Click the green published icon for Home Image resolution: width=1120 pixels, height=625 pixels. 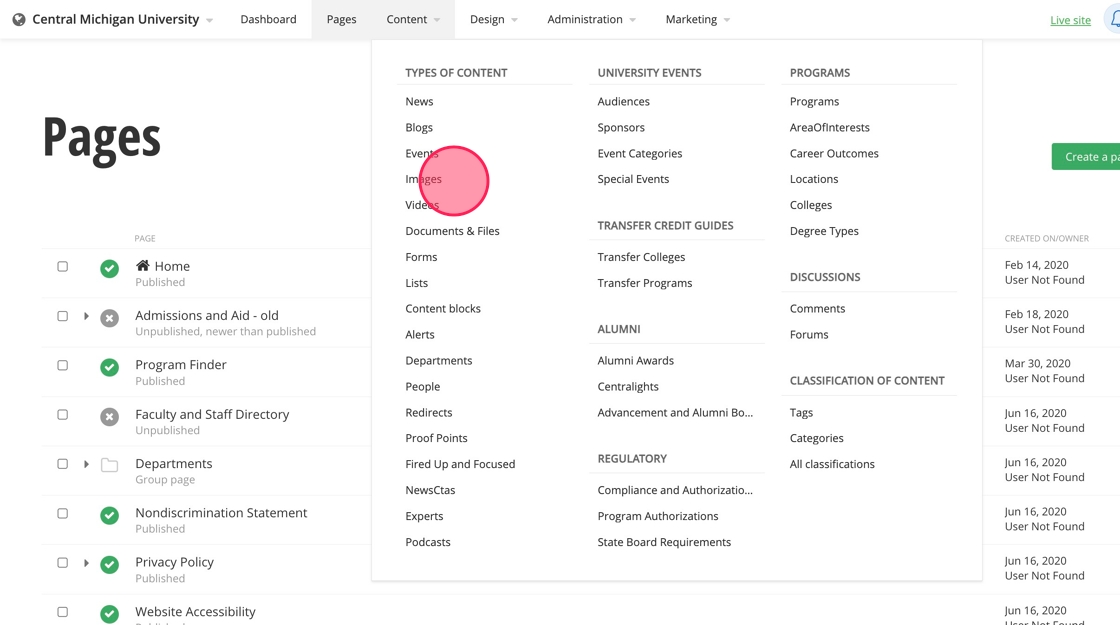point(110,268)
